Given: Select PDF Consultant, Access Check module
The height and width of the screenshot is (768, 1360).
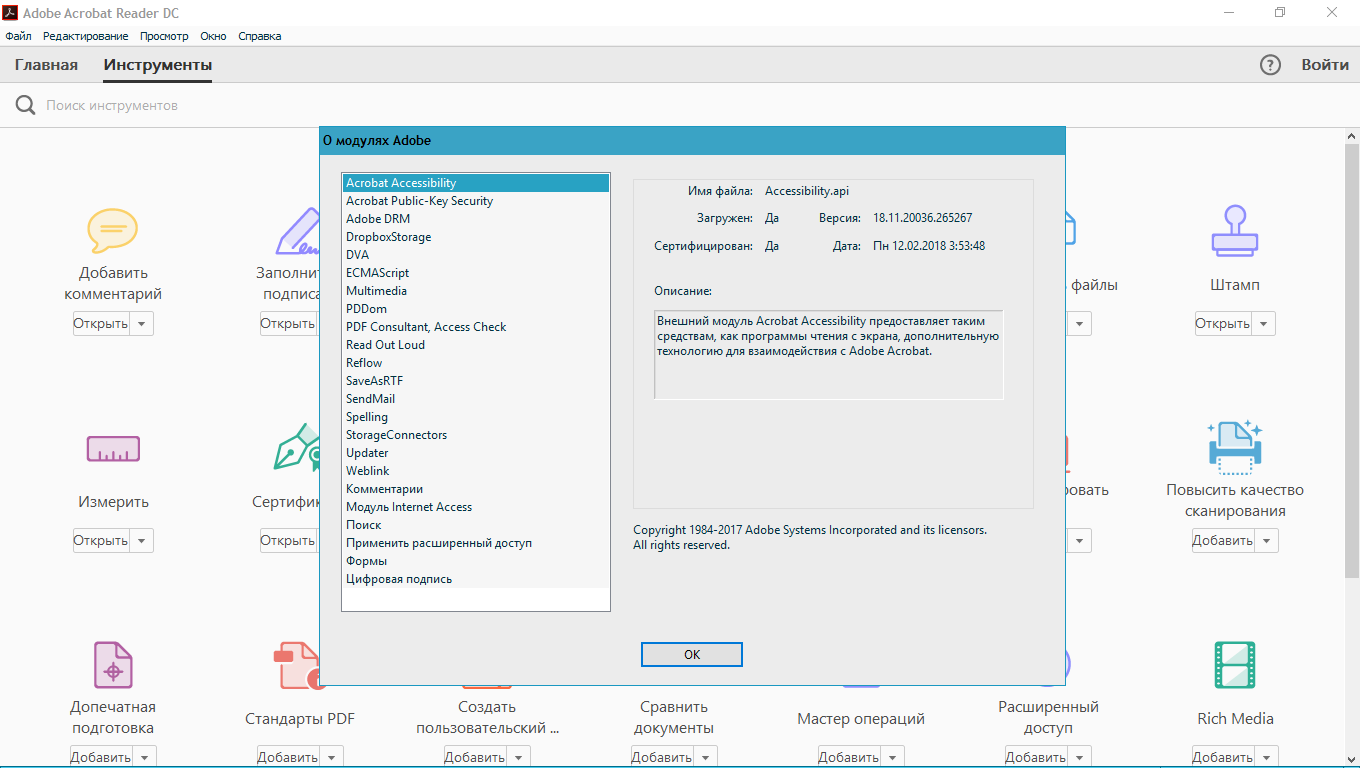Looking at the screenshot, I should coord(476,327).
